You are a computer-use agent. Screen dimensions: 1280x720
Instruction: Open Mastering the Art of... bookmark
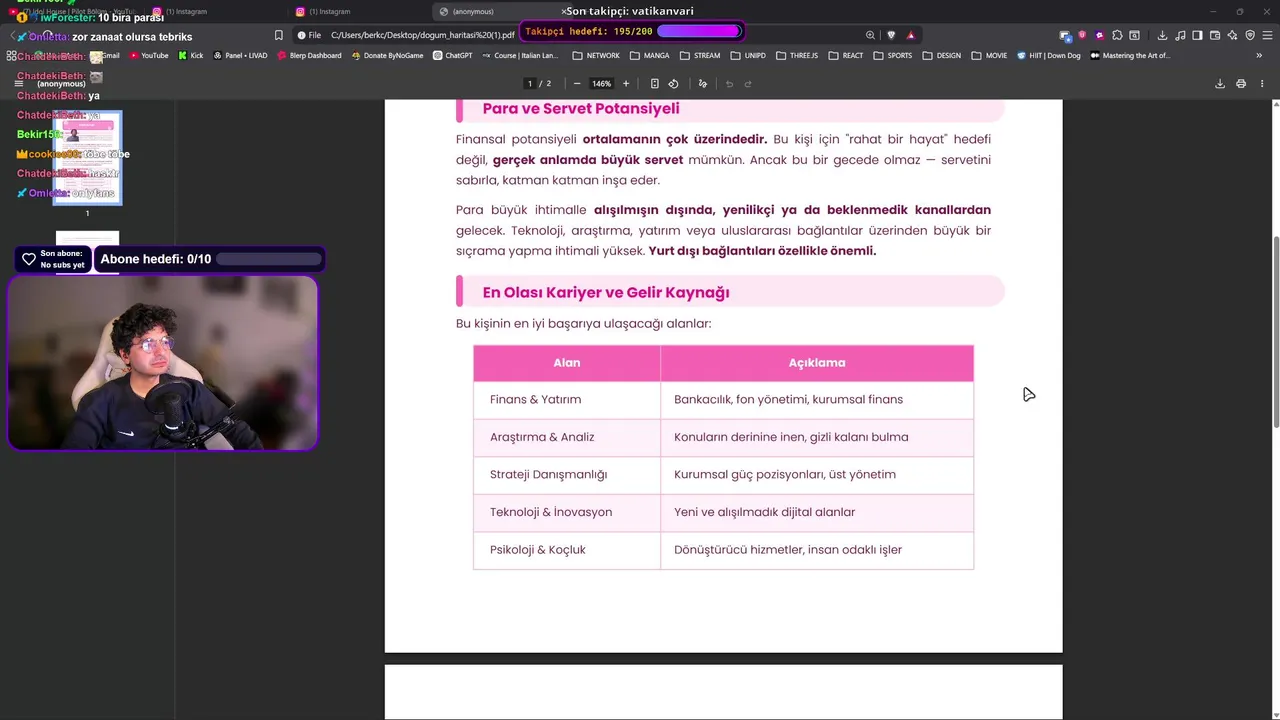(1130, 56)
